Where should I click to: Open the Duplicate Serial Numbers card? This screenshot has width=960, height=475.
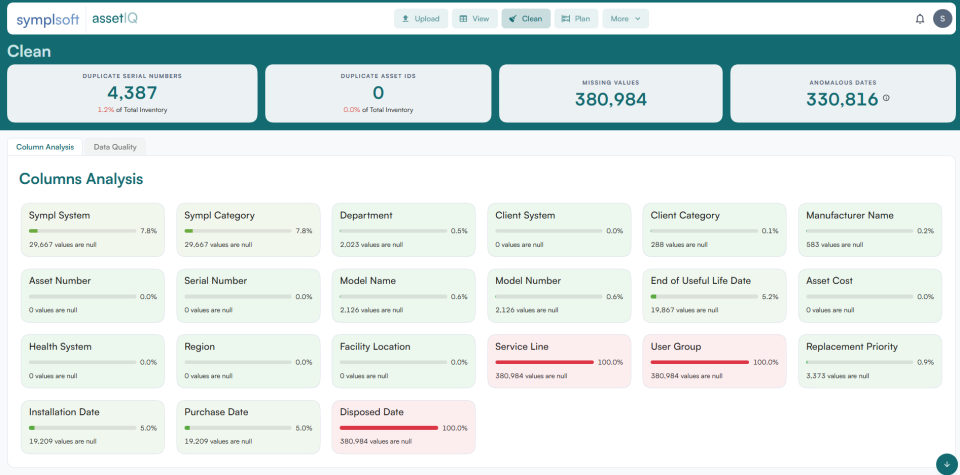[x=132, y=94]
